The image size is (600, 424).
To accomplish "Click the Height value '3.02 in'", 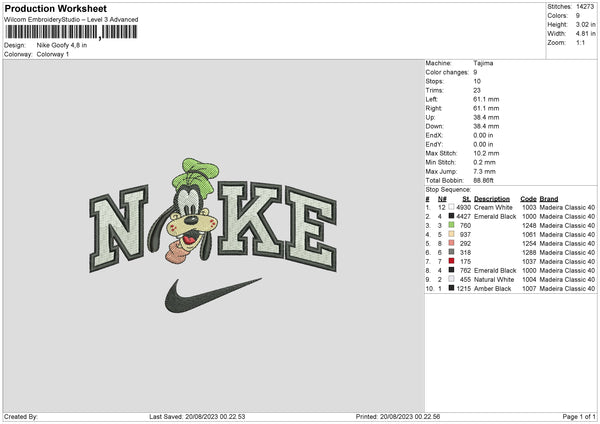I will coord(585,24).
